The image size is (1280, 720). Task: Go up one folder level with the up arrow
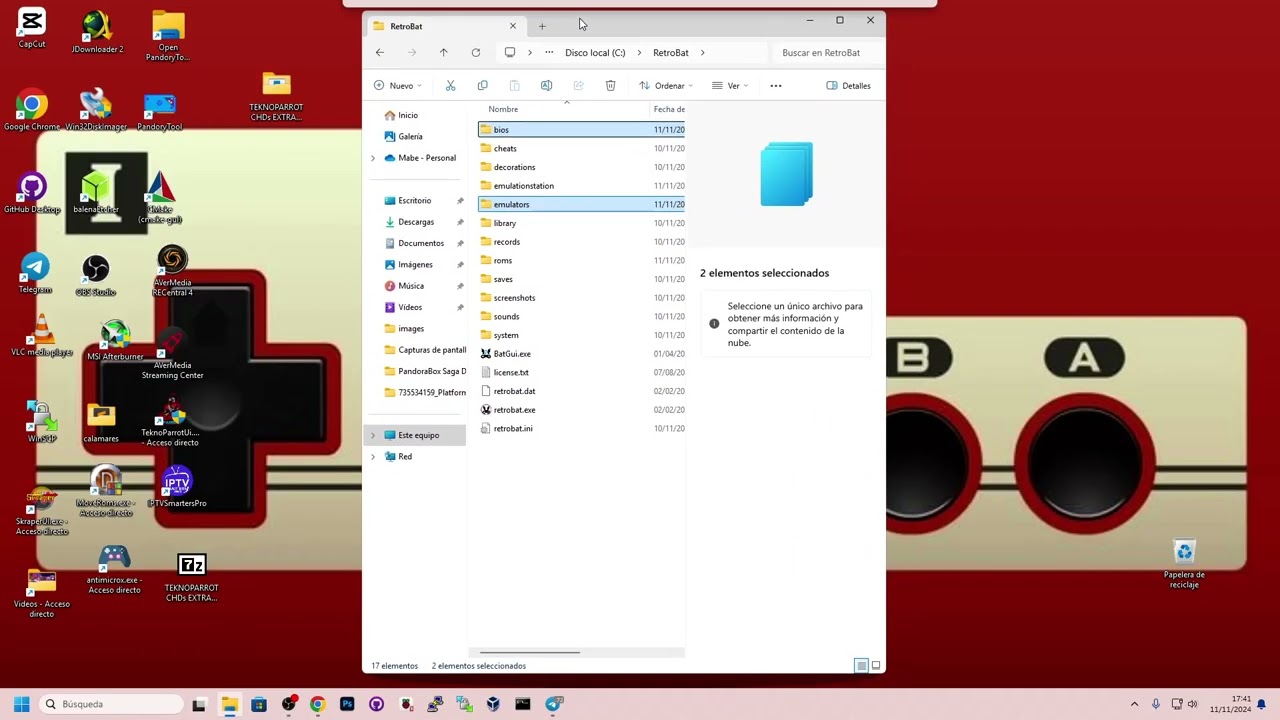point(444,53)
